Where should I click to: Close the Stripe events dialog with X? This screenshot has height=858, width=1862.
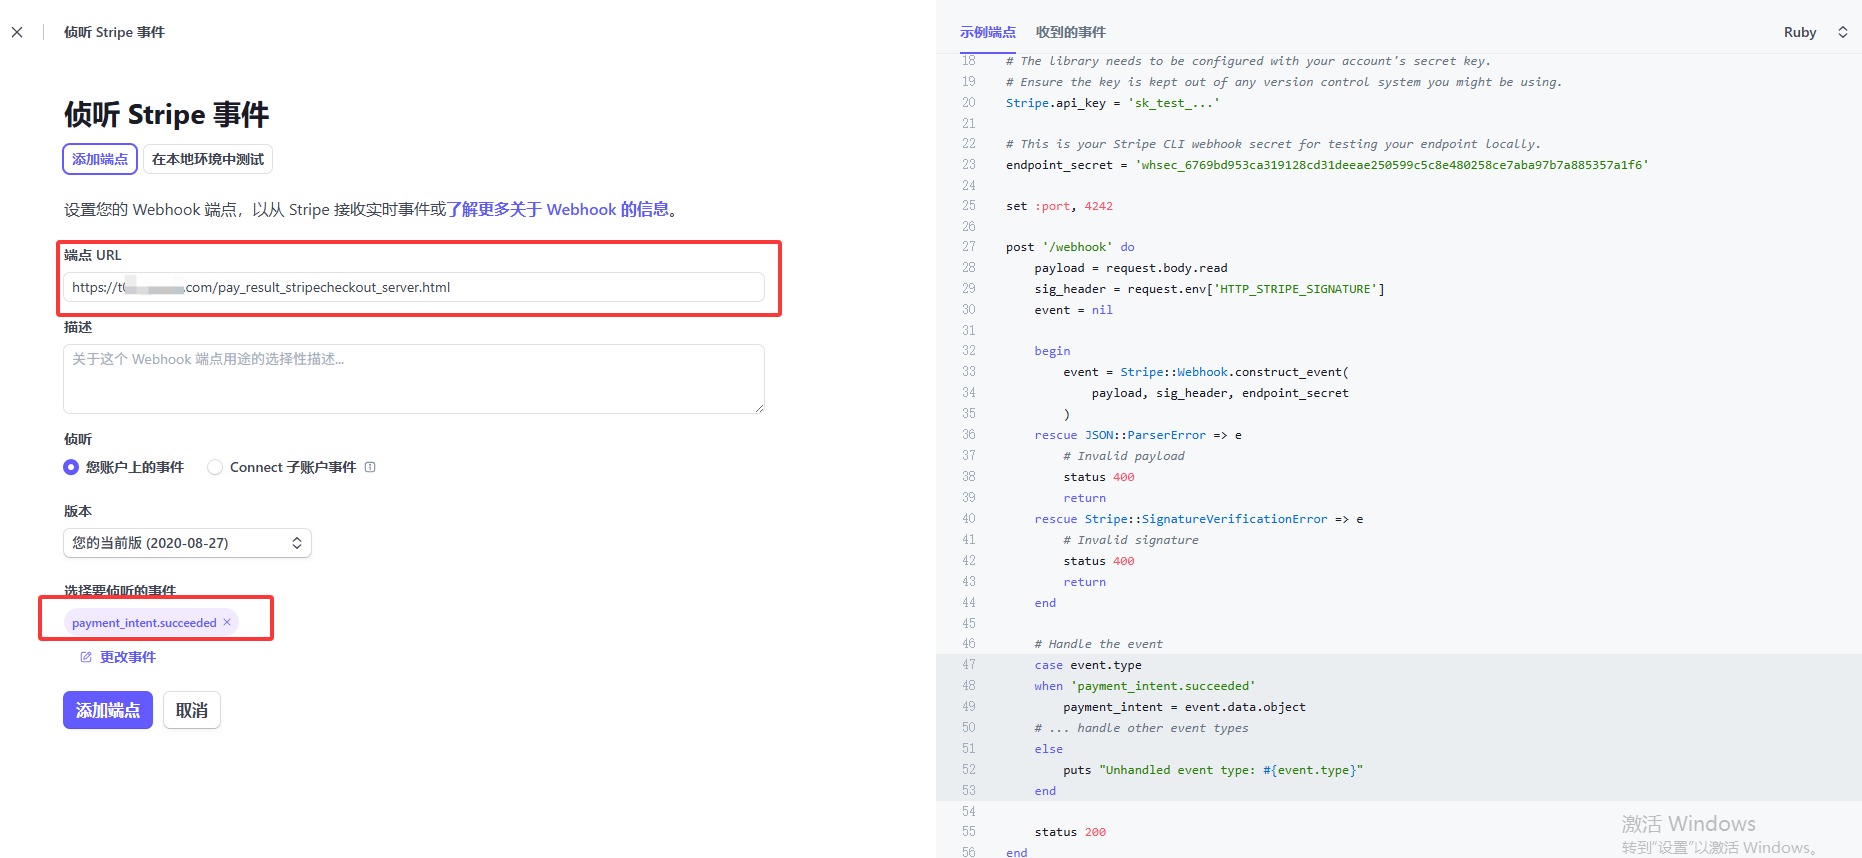click(17, 32)
